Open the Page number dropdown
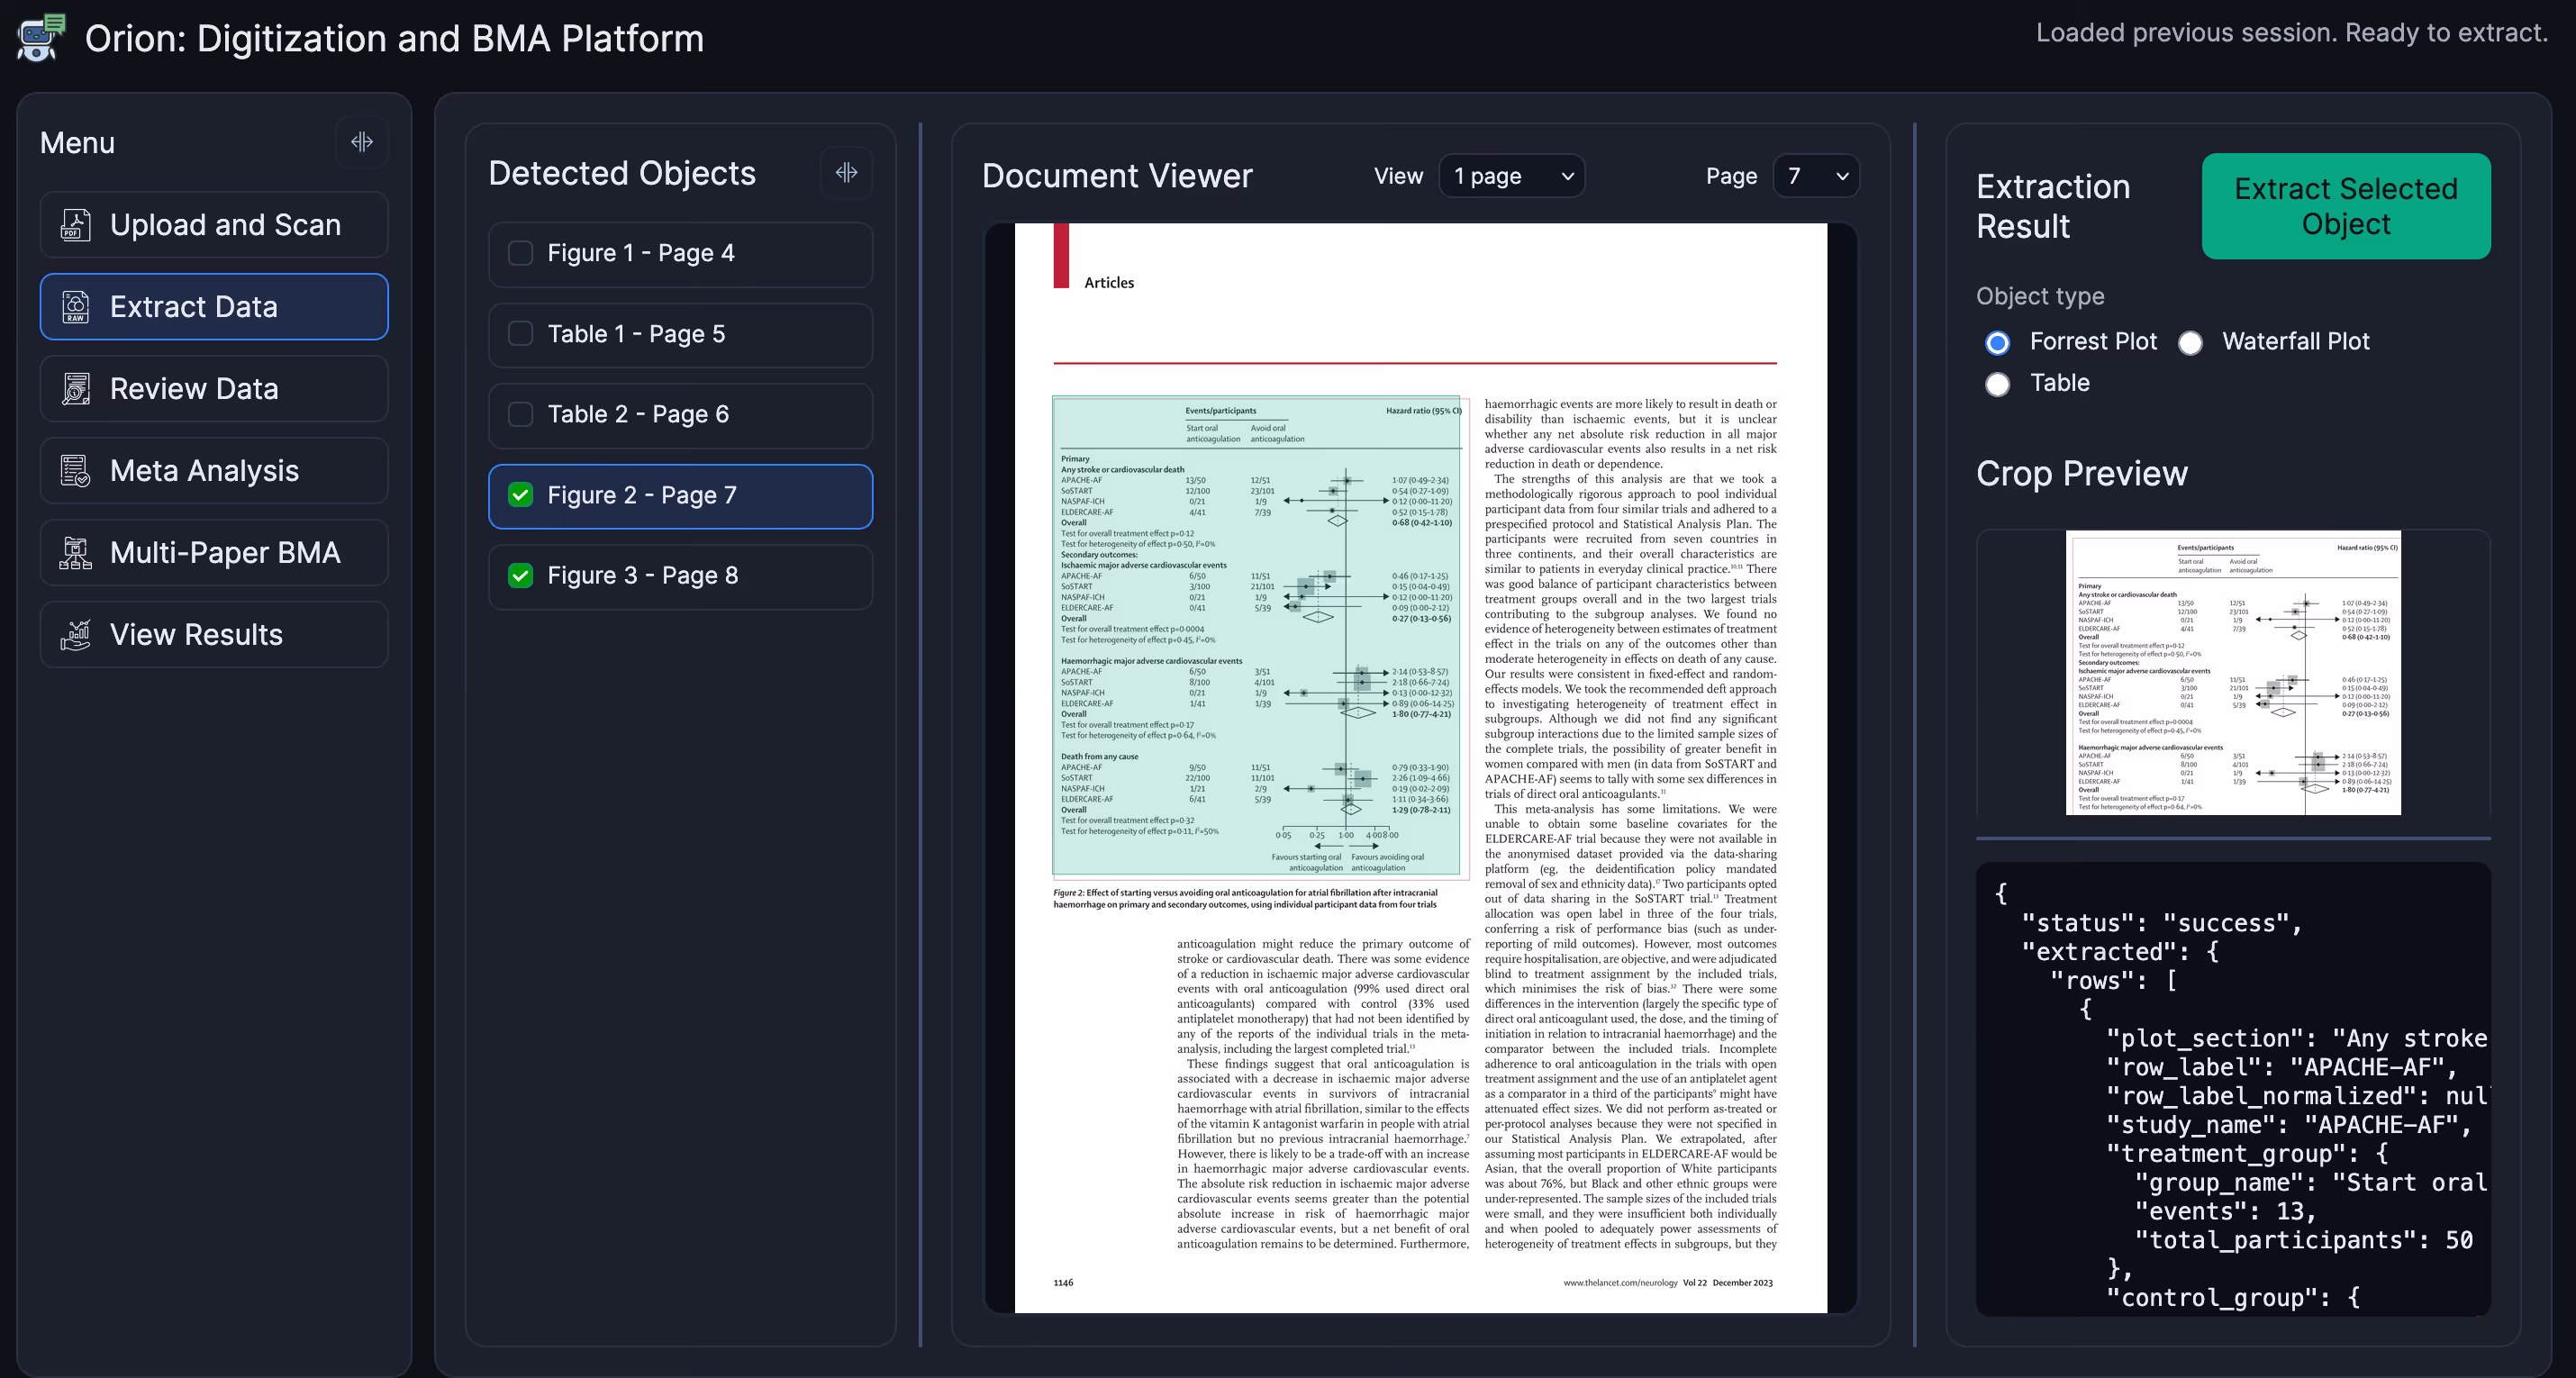This screenshot has width=2576, height=1378. 1815,176
